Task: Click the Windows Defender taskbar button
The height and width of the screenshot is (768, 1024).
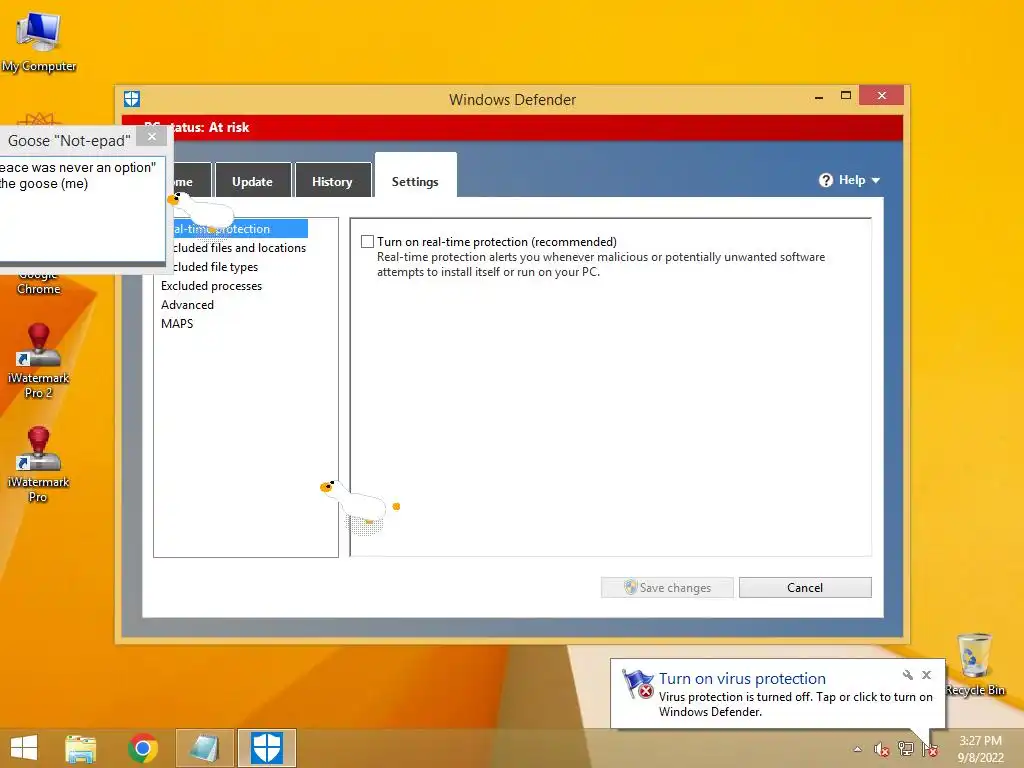Action: (267, 748)
